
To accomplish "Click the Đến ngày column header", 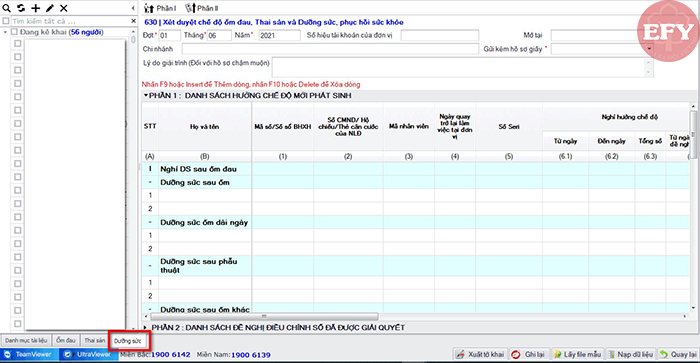I will click(x=612, y=141).
